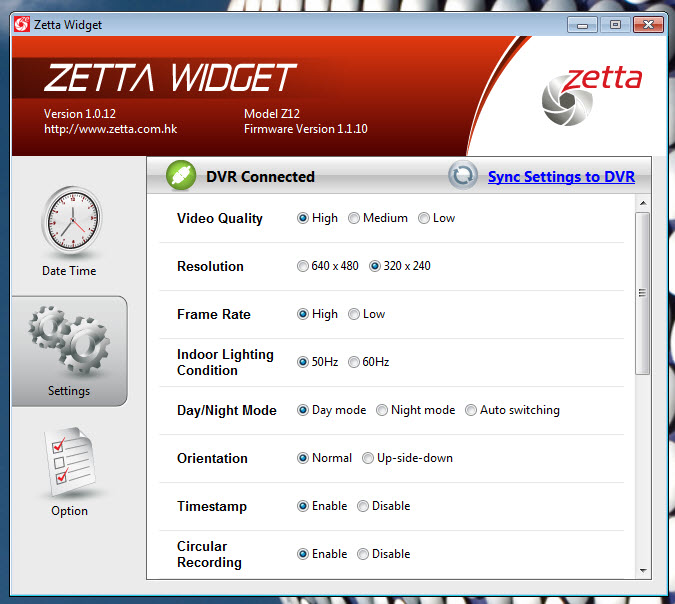Click the Model Z12 text
The image size is (675, 604).
(x=272, y=114)
